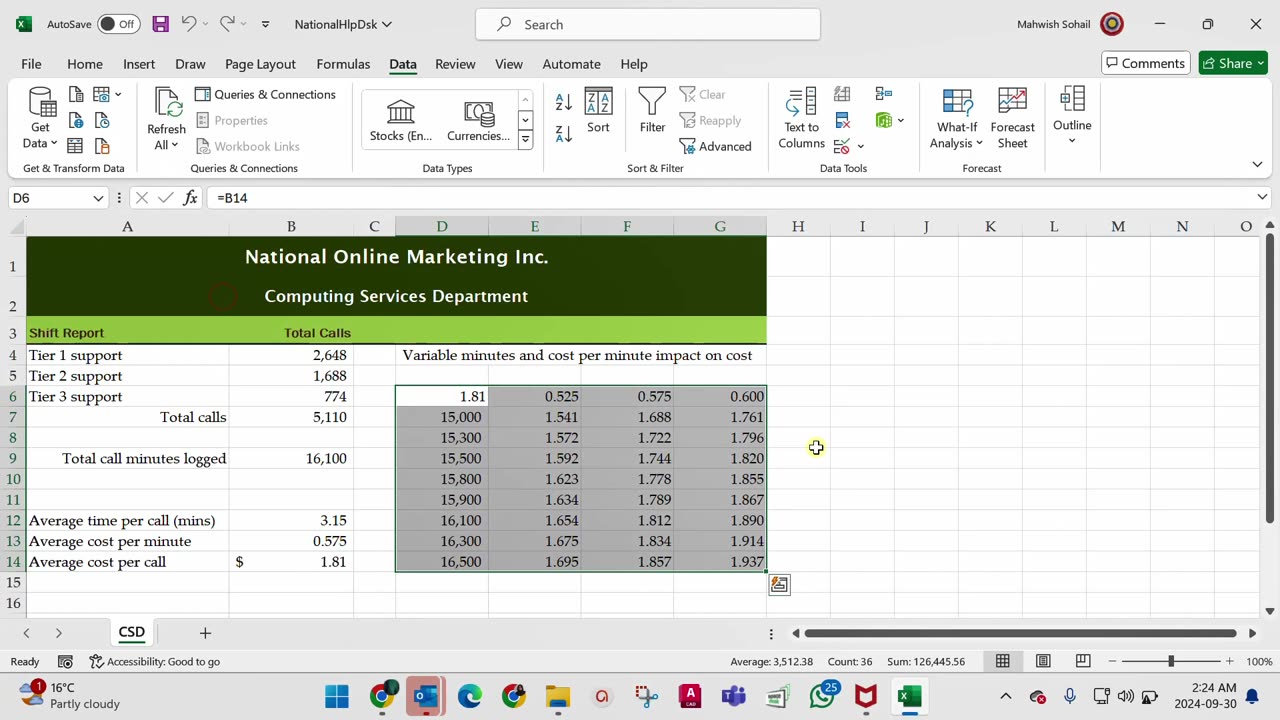Click the zoom in plus
Image resolution: width=1280 pixels, height=720 pixels.
point(1229,661)
